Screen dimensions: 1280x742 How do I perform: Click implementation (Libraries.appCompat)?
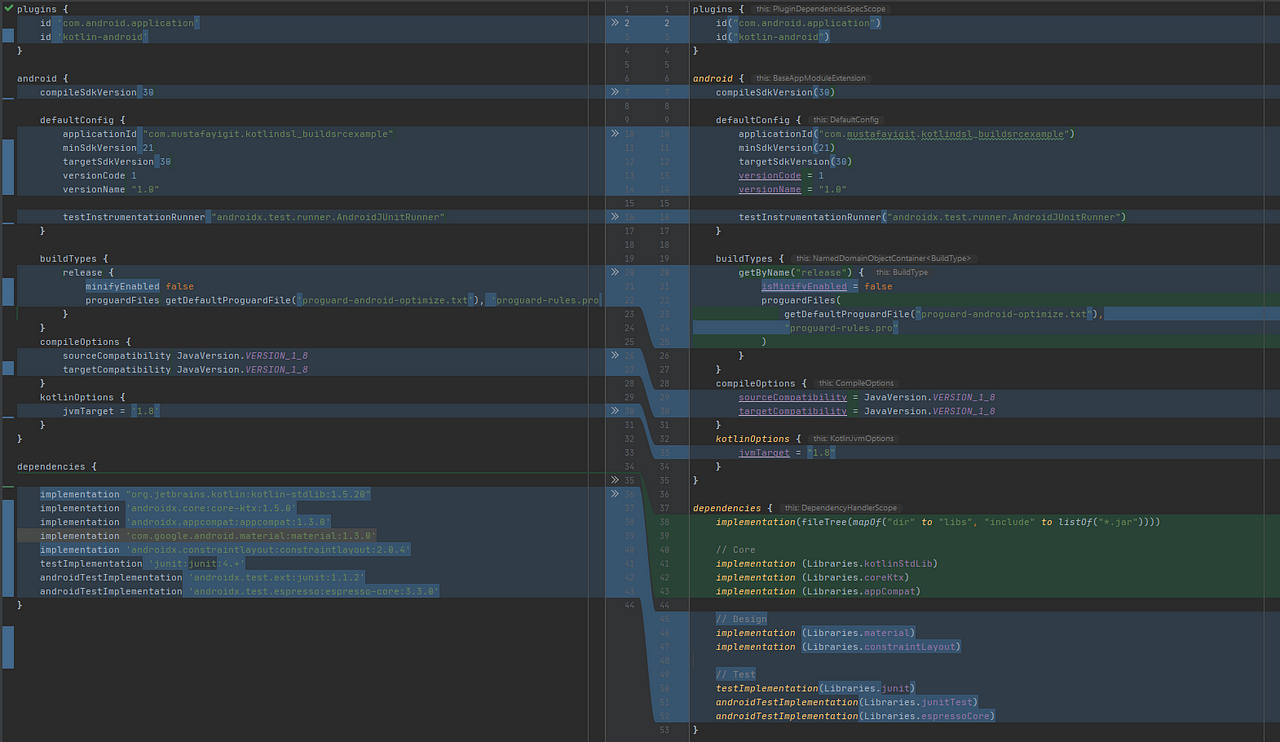tap(818, 591)
